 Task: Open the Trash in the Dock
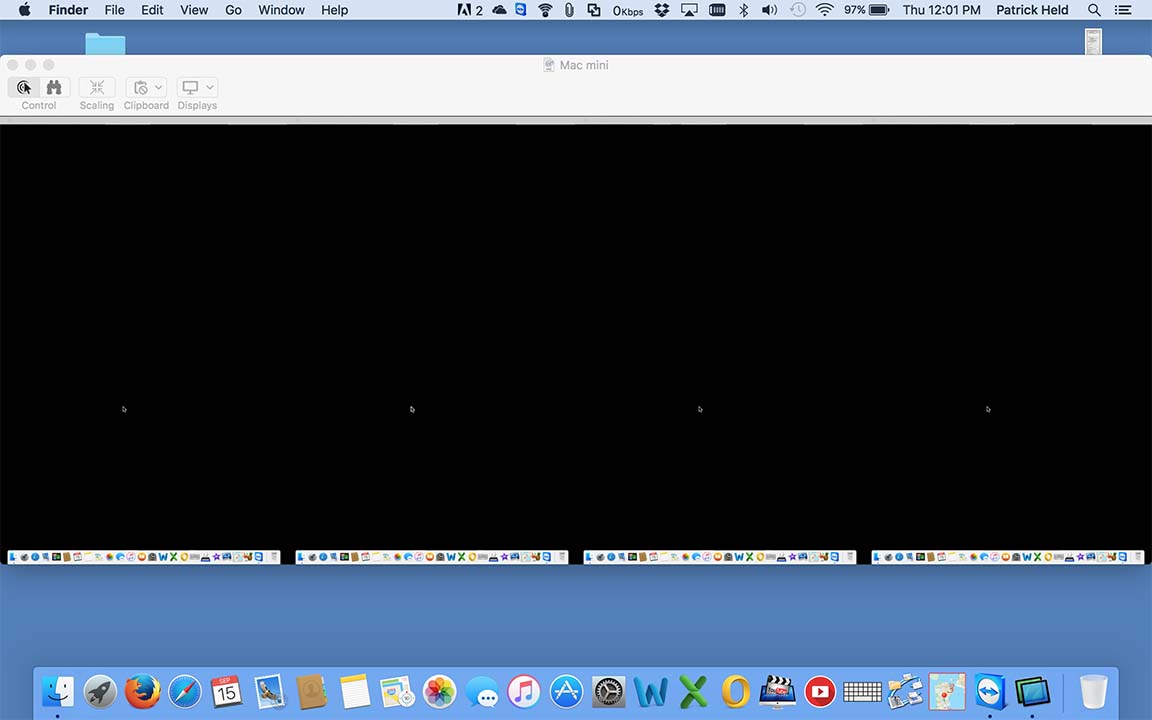point(1093,691)
